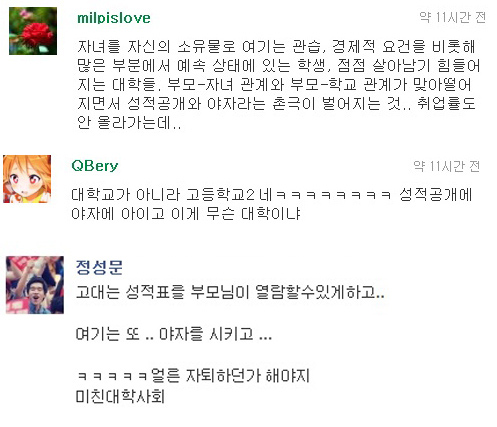Visit the QBery user profile link
The width and height of the screenshot is (497, 427).
tap(95, 166)
